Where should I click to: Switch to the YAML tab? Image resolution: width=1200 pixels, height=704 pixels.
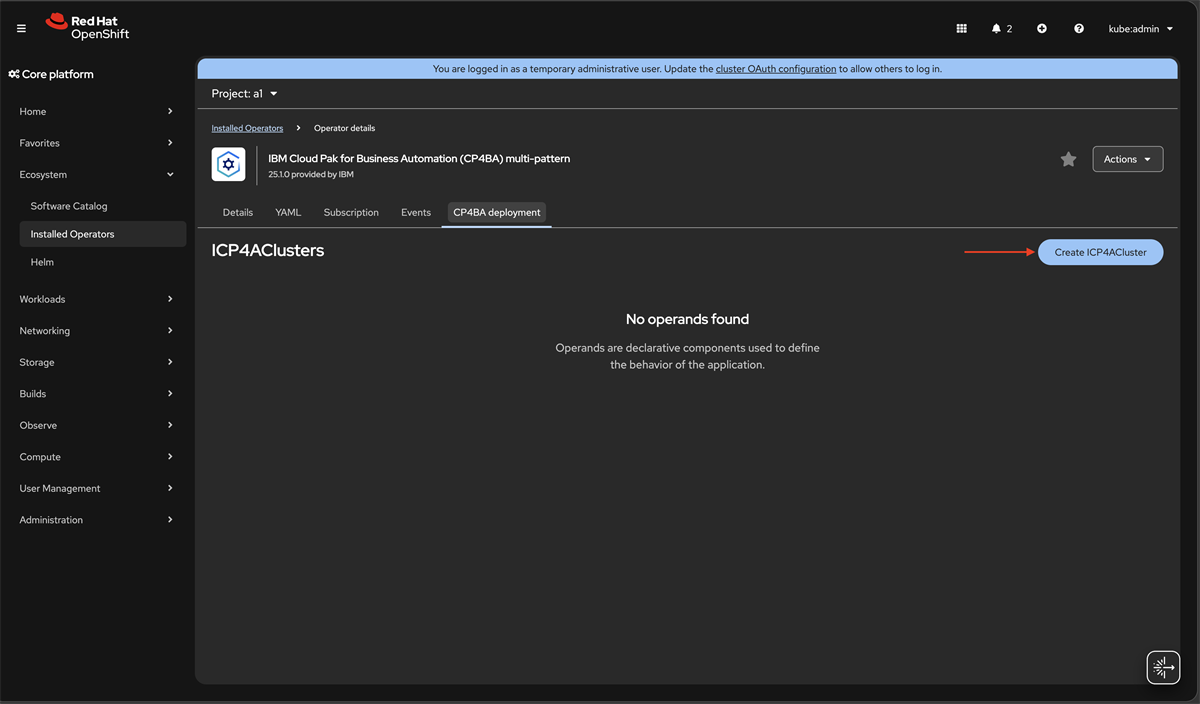pos(288,212)
